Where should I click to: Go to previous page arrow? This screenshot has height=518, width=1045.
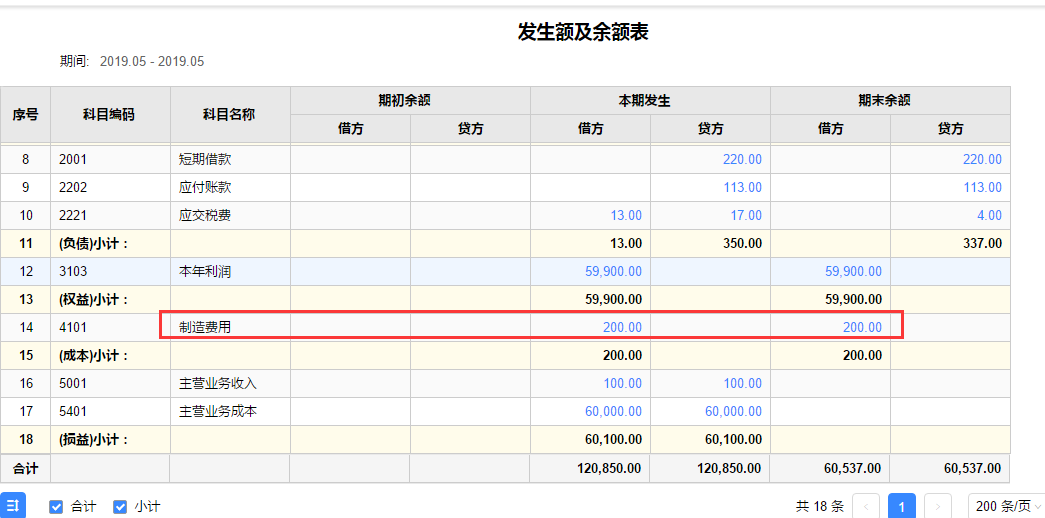click(866, 506)
